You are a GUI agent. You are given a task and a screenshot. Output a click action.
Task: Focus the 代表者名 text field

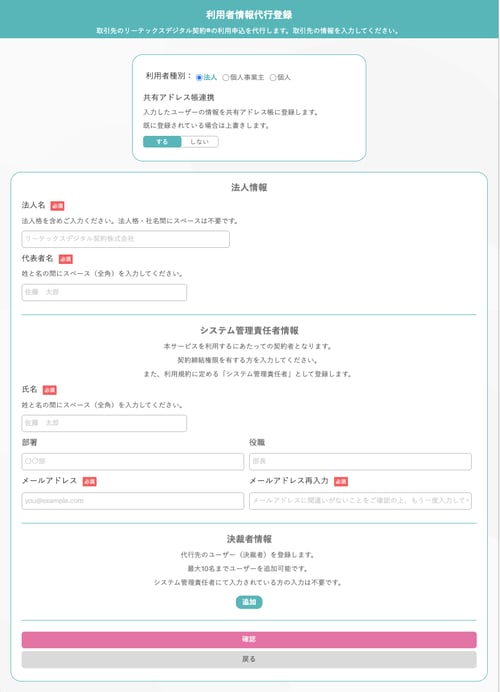[x=104, y=292]
